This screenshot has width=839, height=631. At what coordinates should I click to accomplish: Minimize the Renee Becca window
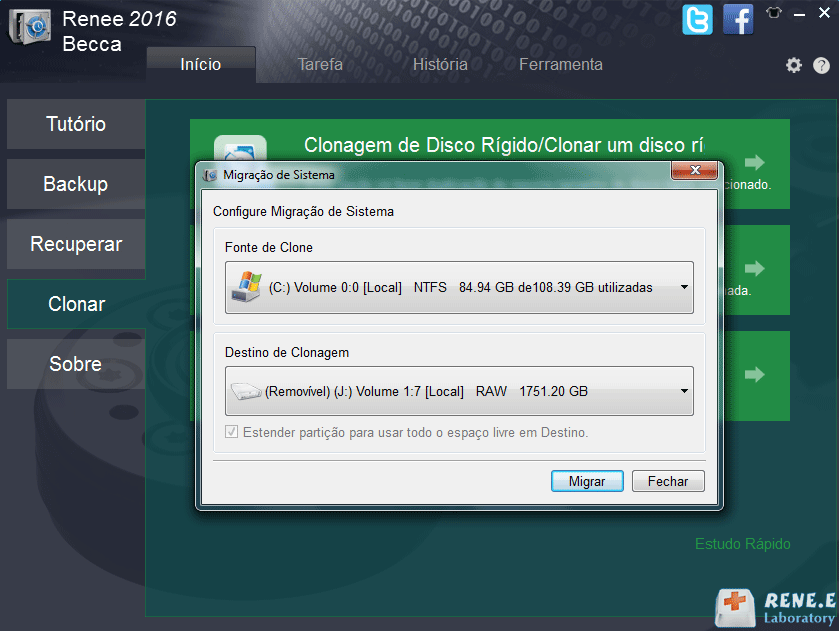[799, 14]
